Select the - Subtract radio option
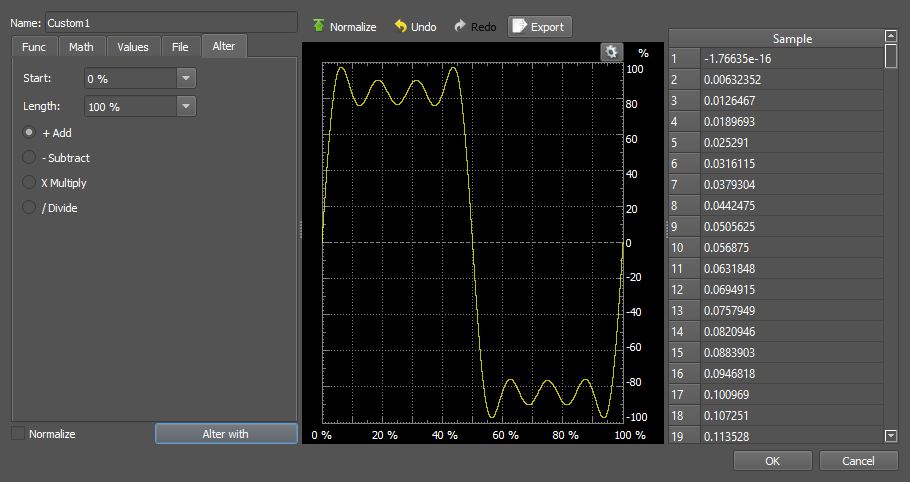912x484 pixels. [29, 158]
